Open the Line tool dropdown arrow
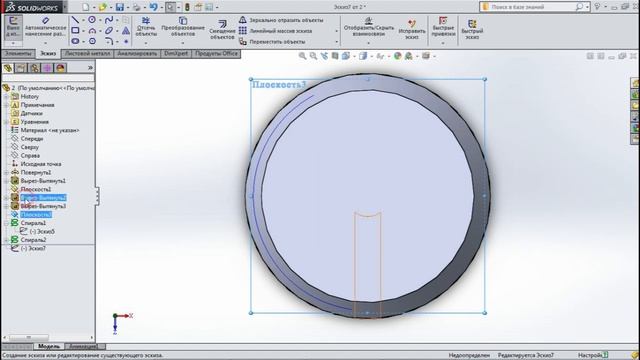 tap(83, 20)
